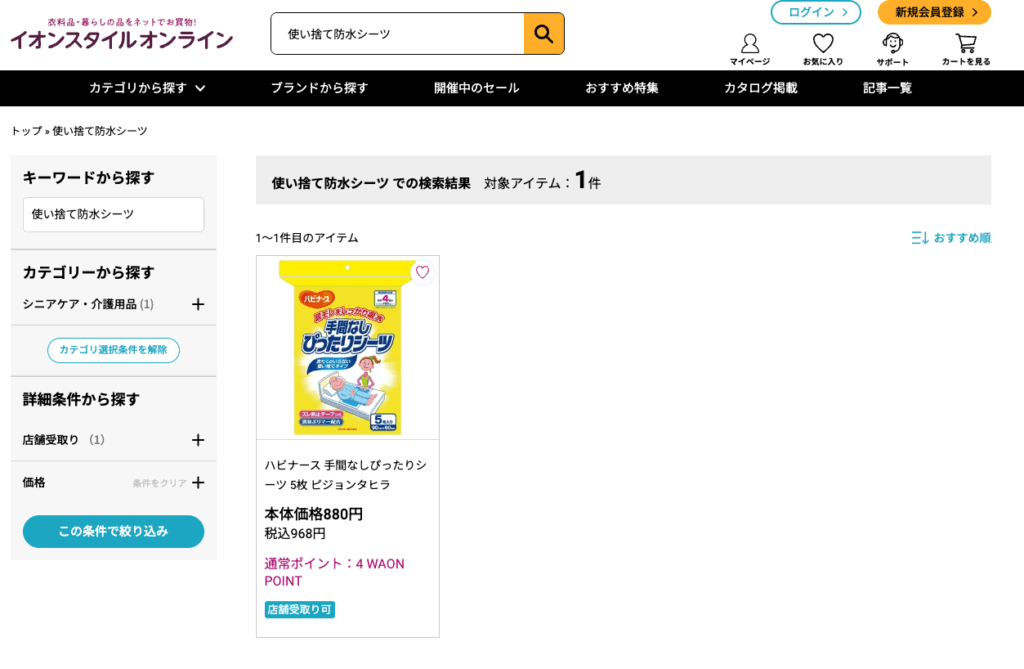Click the 本体価格880円 price text
This screenshot has height=669, width=1024.
point(313,514)
